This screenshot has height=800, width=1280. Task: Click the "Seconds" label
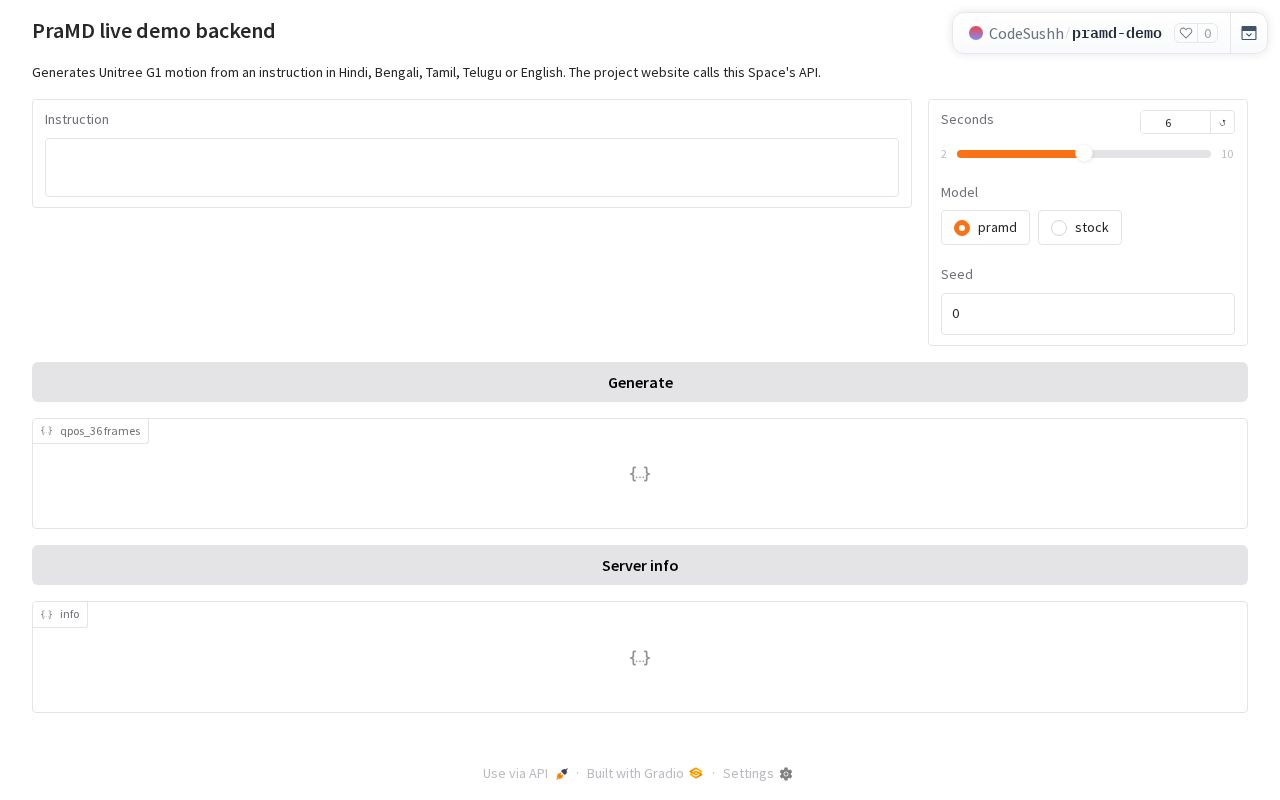pyautogui.click(x=967, y=119)
